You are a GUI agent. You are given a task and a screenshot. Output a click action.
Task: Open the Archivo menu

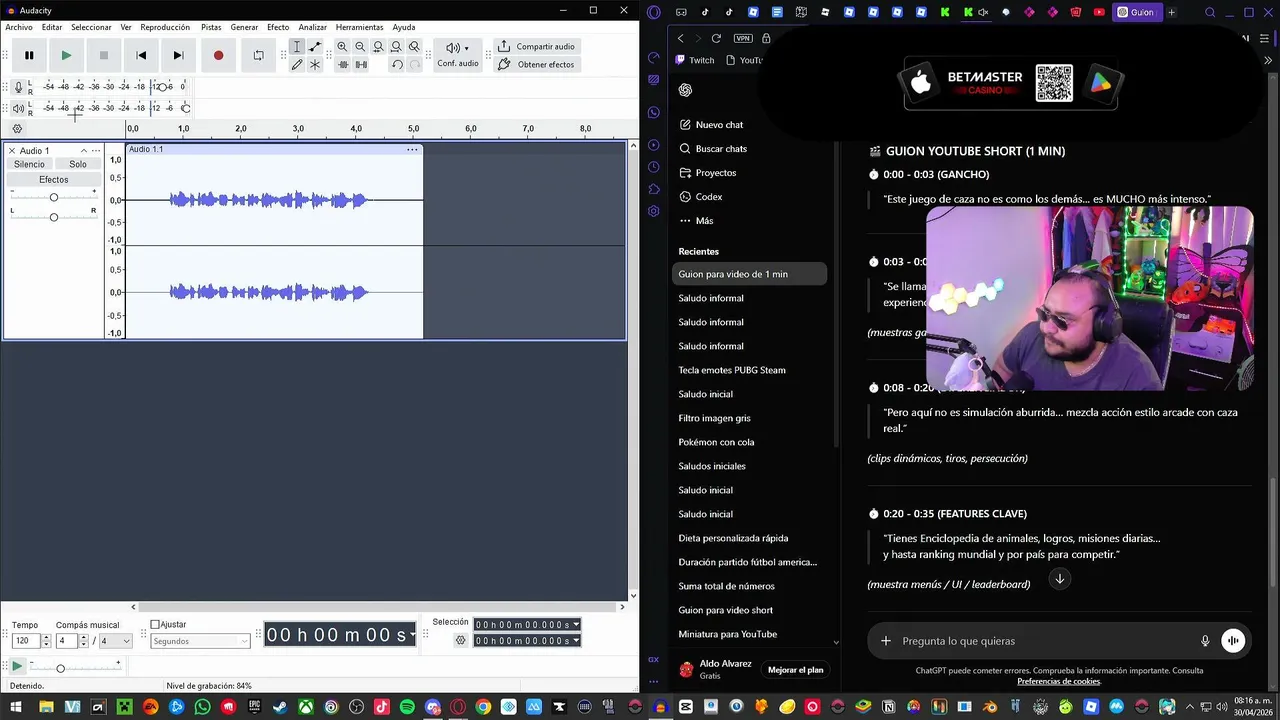pyautogui.click(x=19, y=27)
